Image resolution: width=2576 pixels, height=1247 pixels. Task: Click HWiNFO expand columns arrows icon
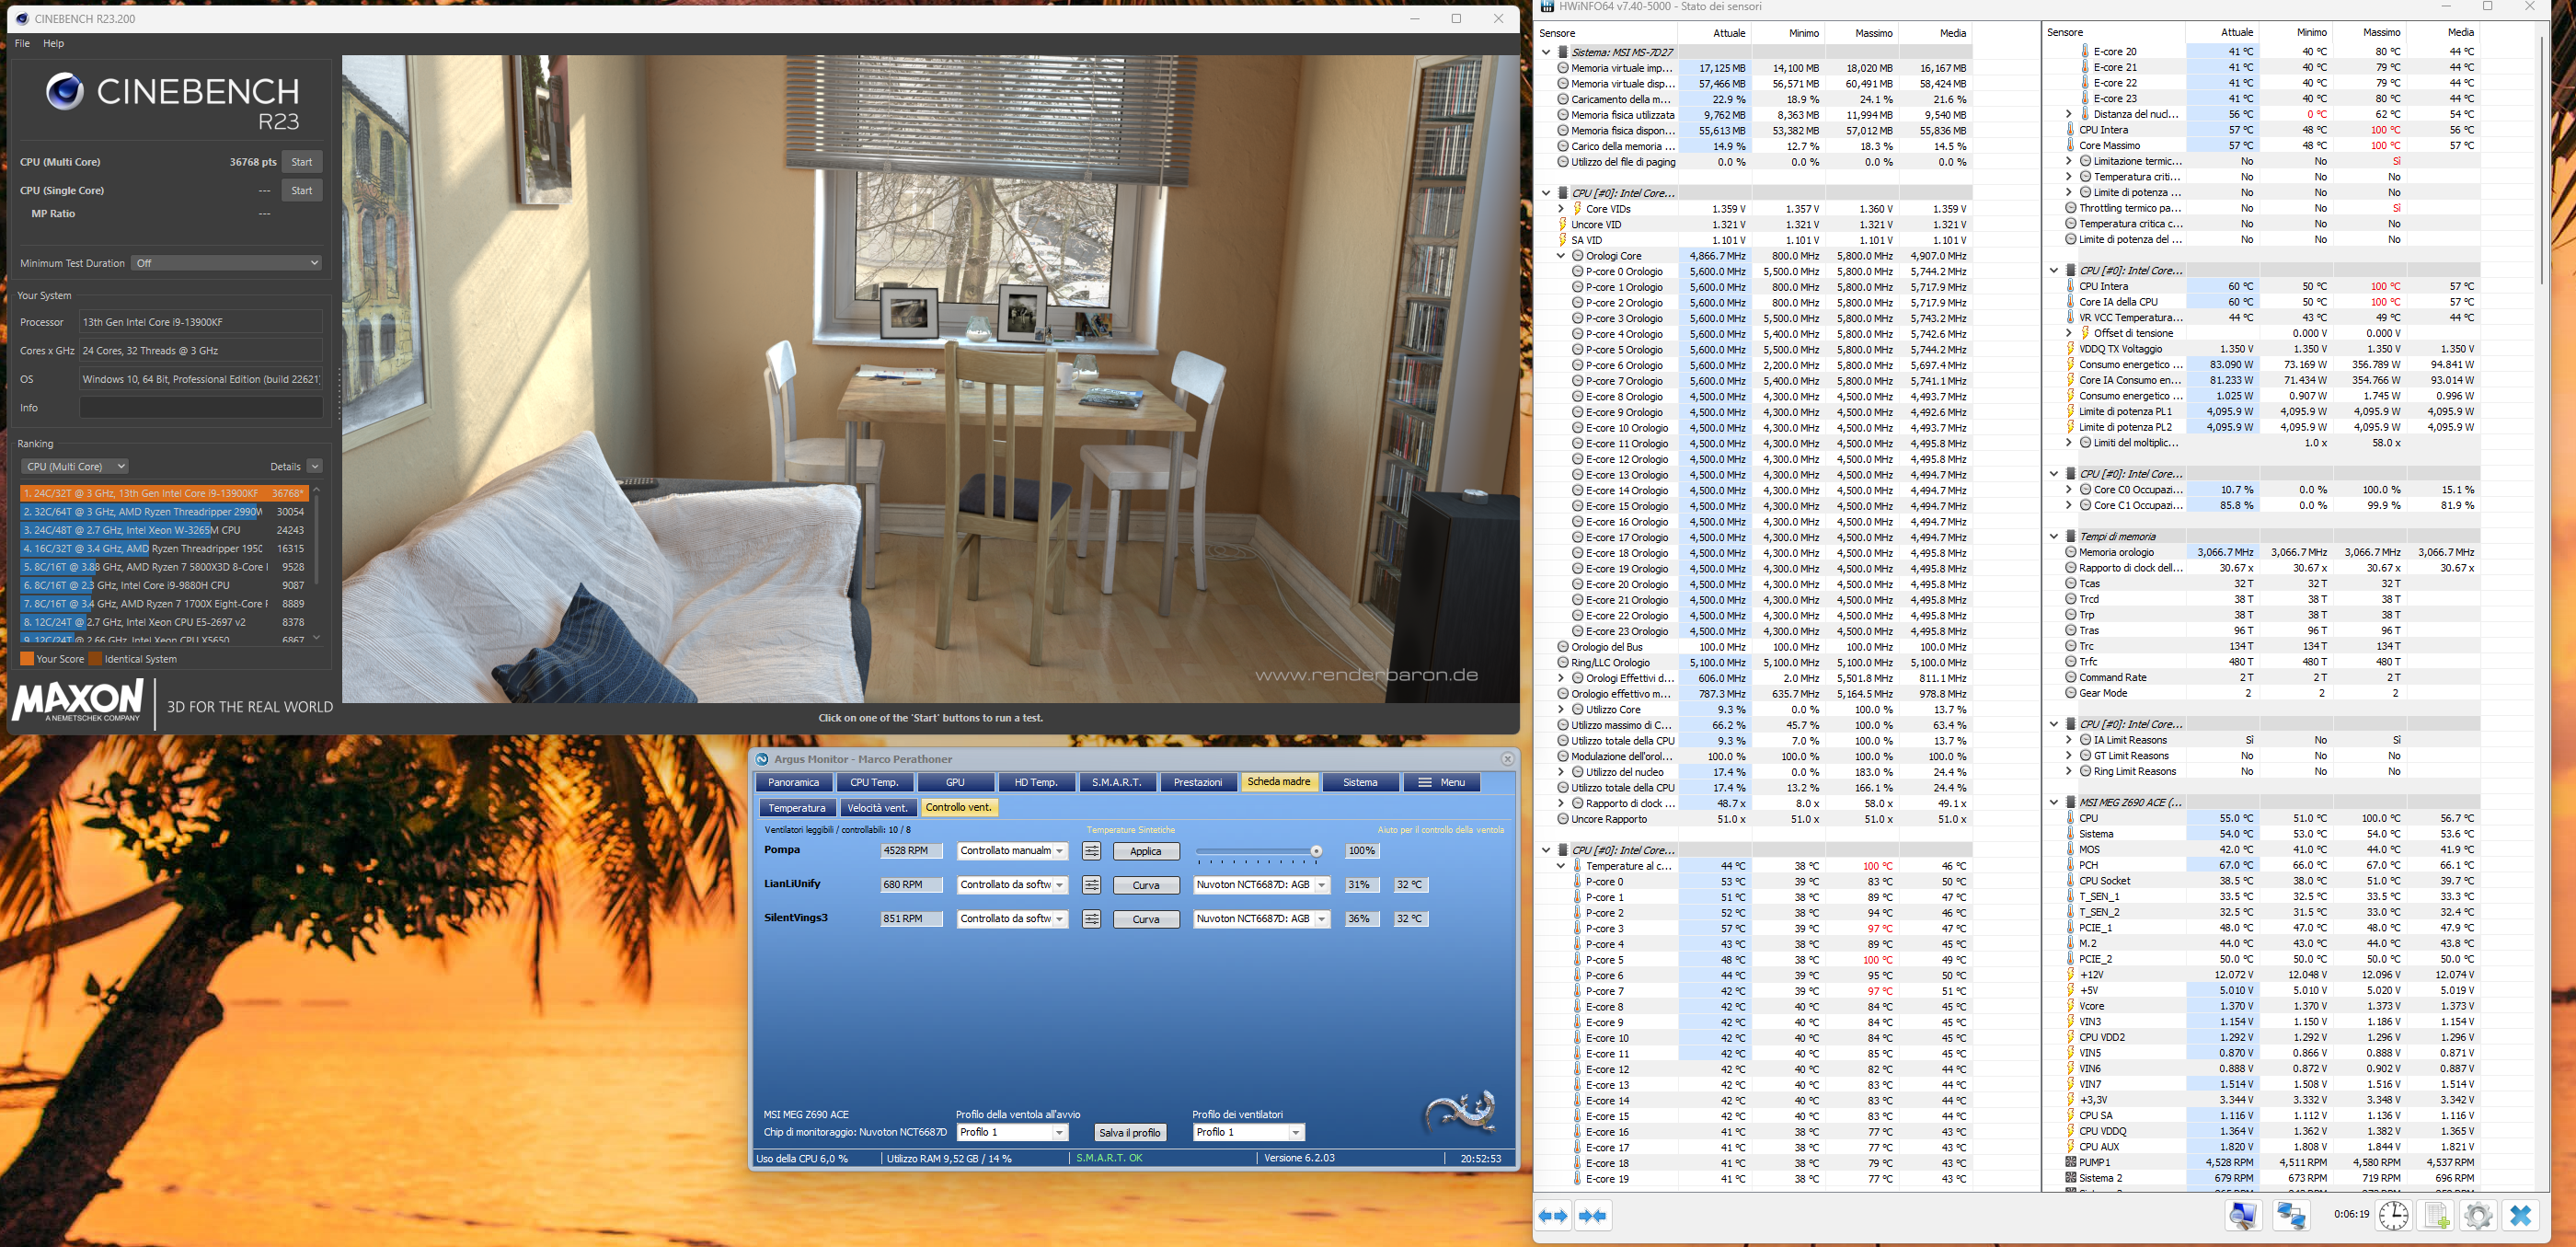click(x=1553, y=1216)
